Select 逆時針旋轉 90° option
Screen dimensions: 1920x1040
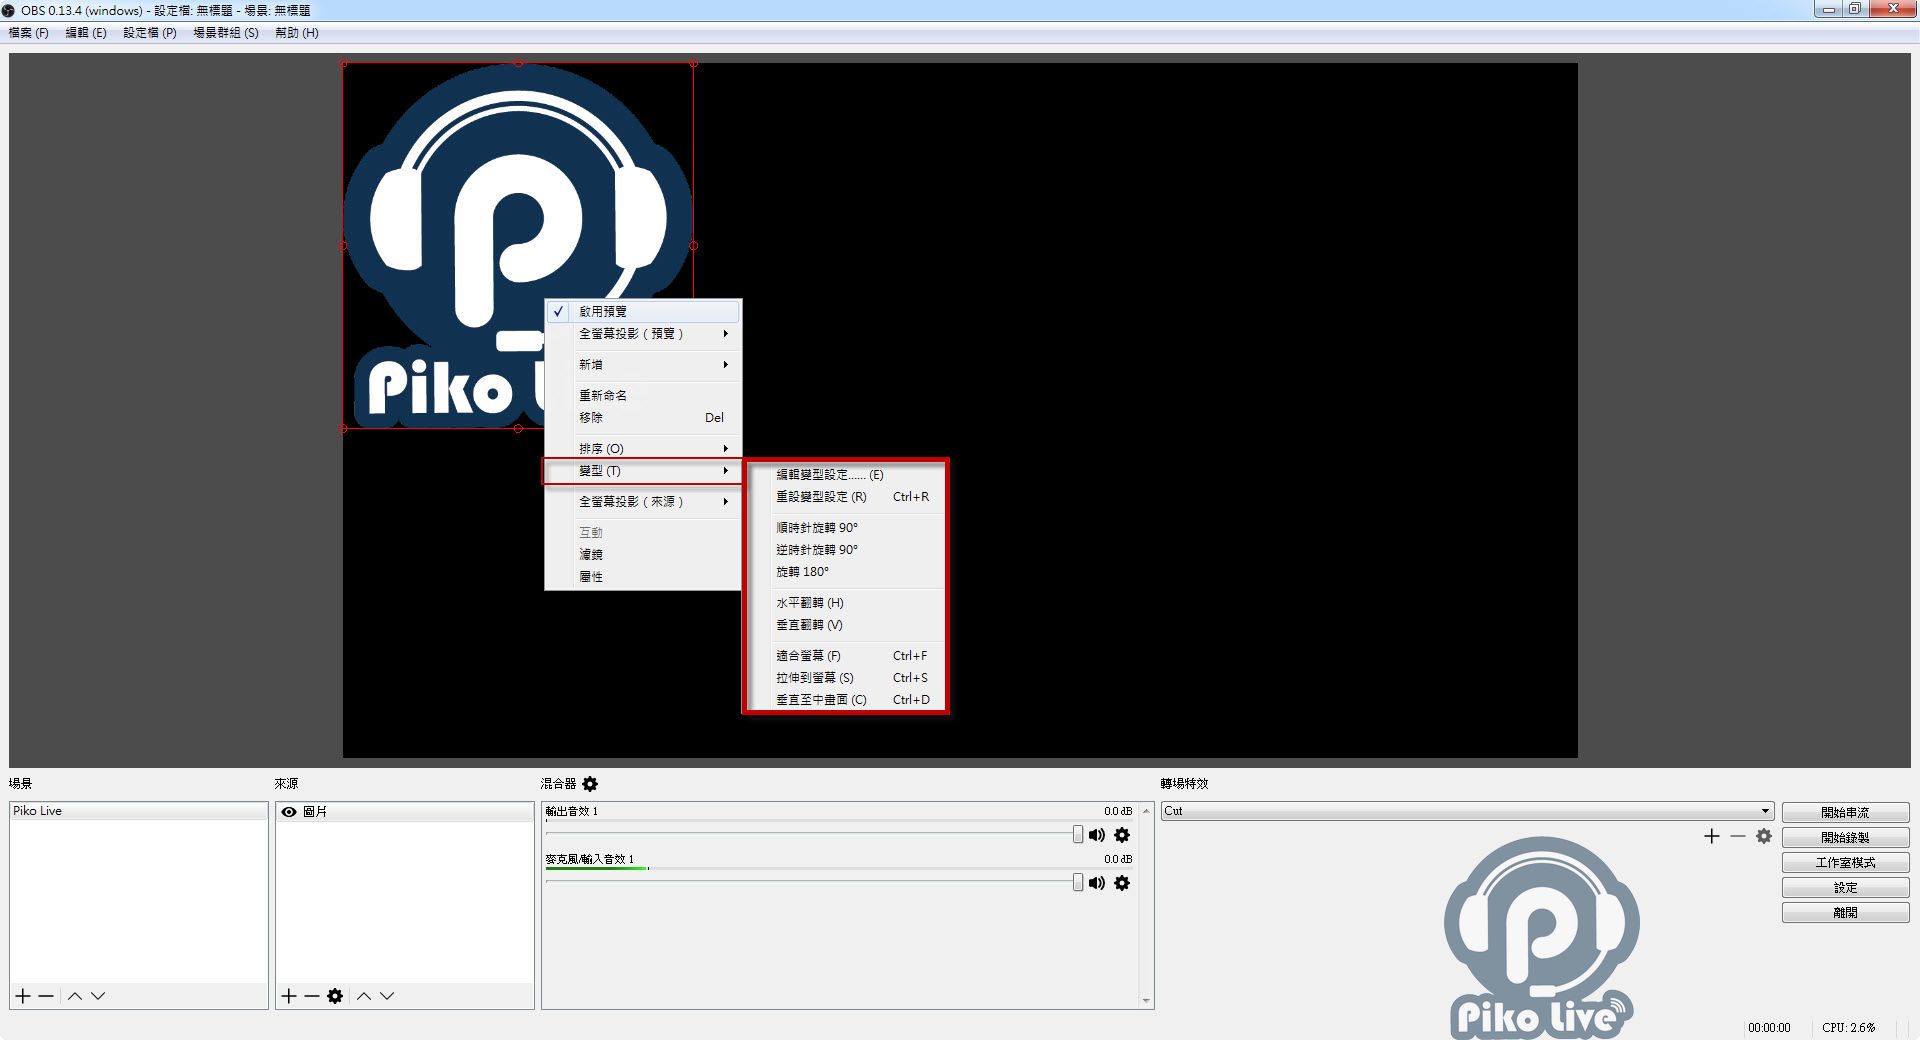point(845,550)
